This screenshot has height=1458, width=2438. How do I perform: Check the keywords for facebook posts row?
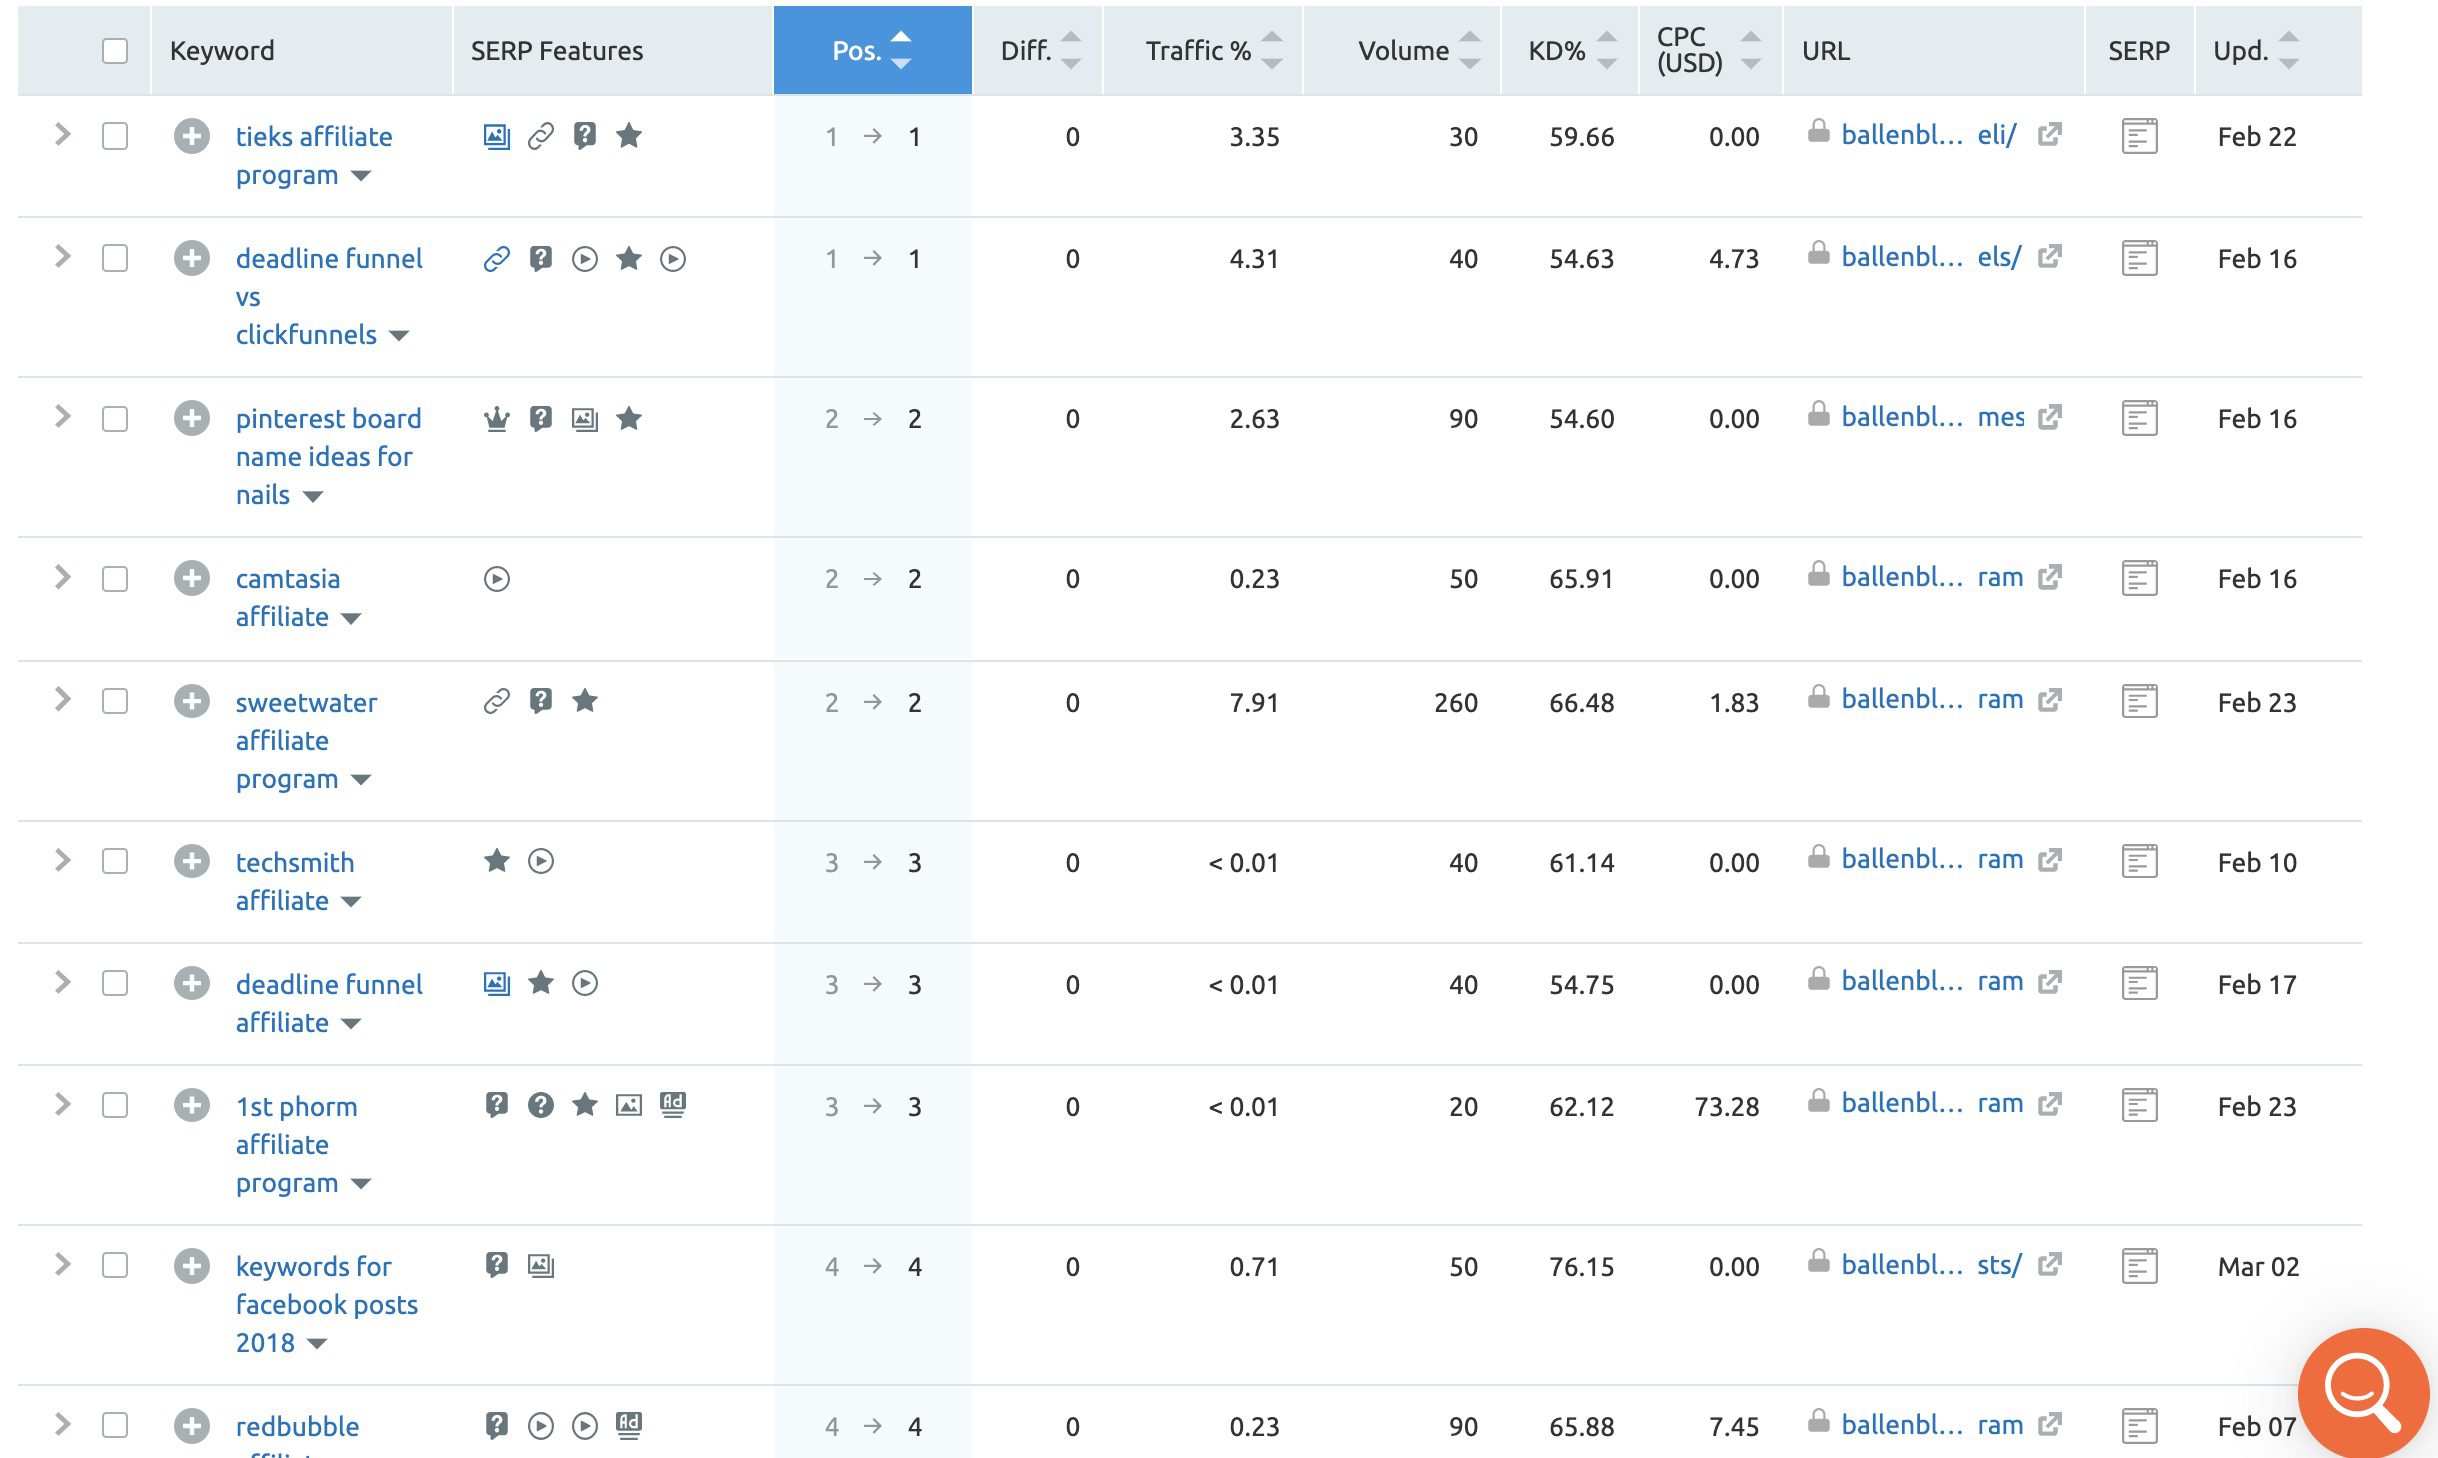point(115,1265)
